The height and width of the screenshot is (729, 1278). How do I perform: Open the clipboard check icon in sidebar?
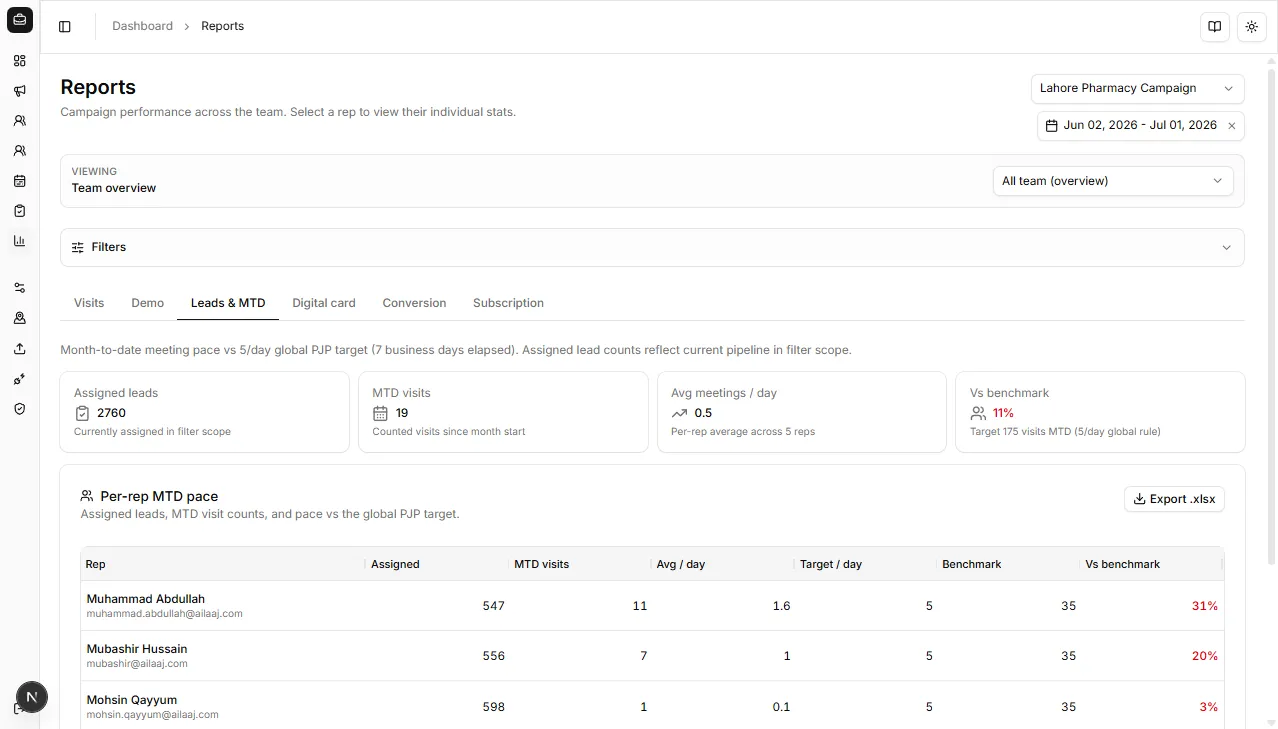click(x=19, y=211)
